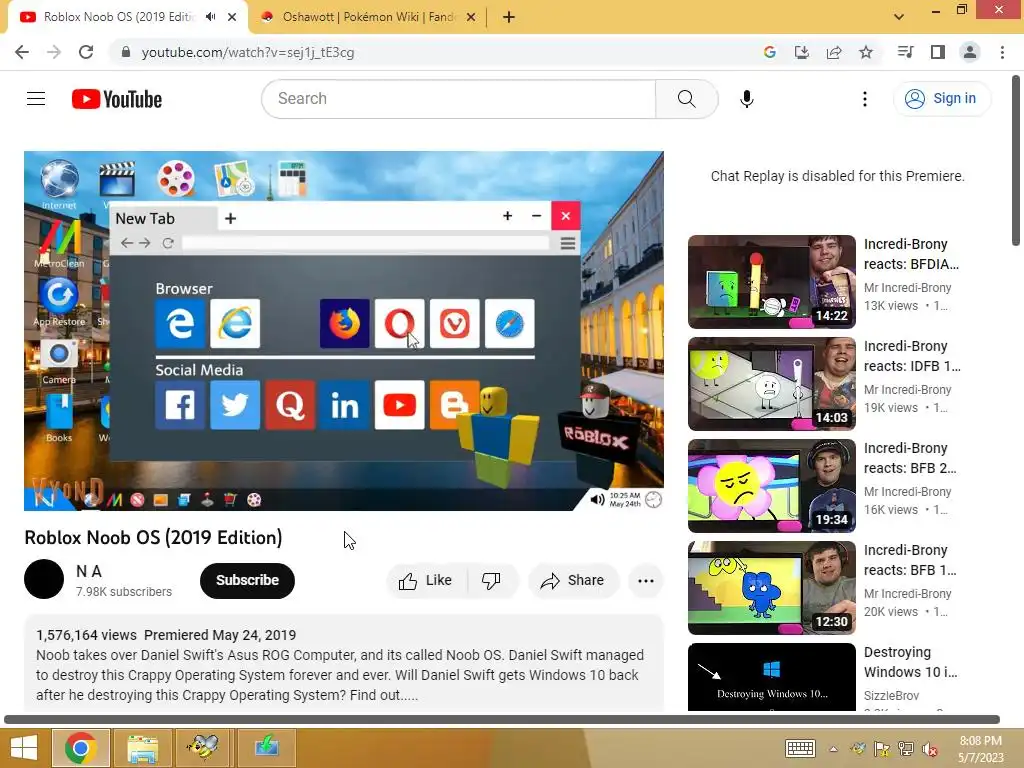Install the app via the download icon

pos(801,52)
